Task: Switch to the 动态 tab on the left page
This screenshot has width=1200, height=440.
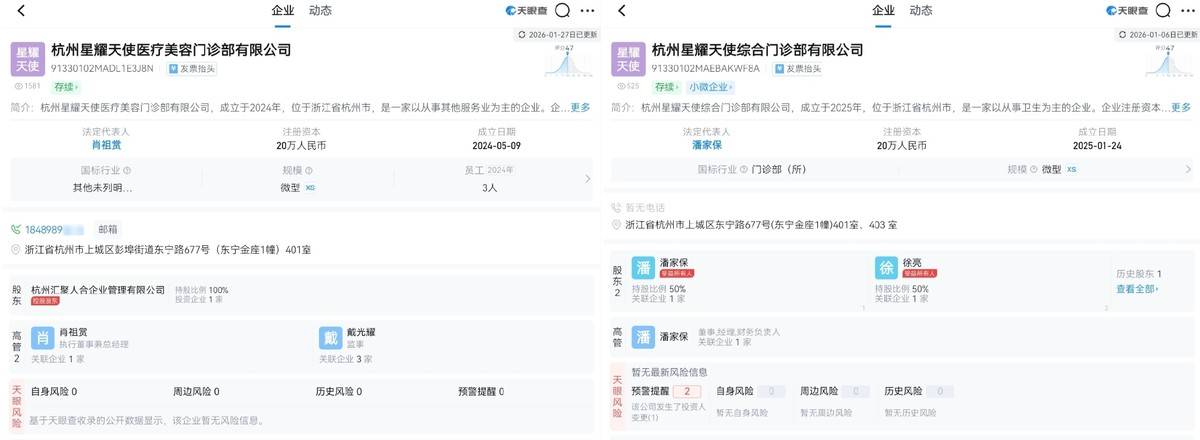Action: pos(321,11)
